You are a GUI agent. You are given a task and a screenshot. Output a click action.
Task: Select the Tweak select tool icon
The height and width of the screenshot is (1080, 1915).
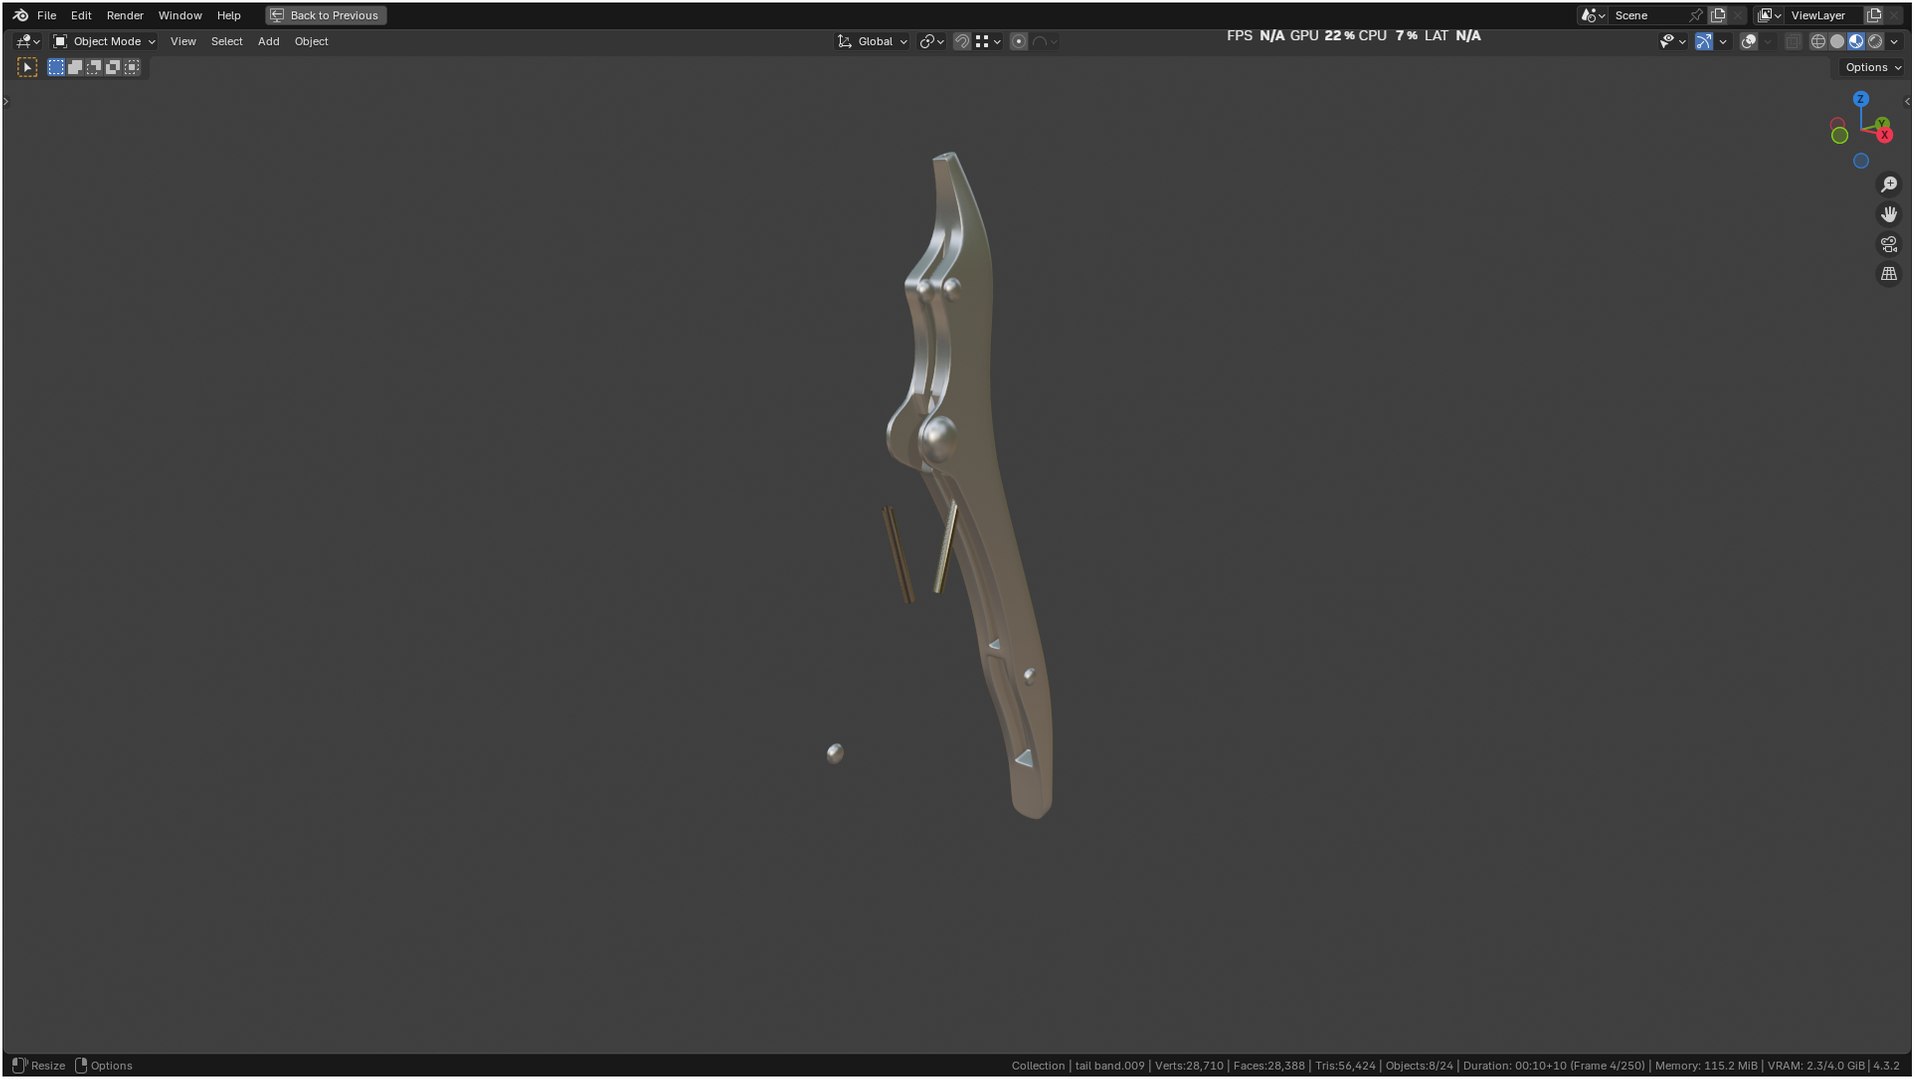27,67
